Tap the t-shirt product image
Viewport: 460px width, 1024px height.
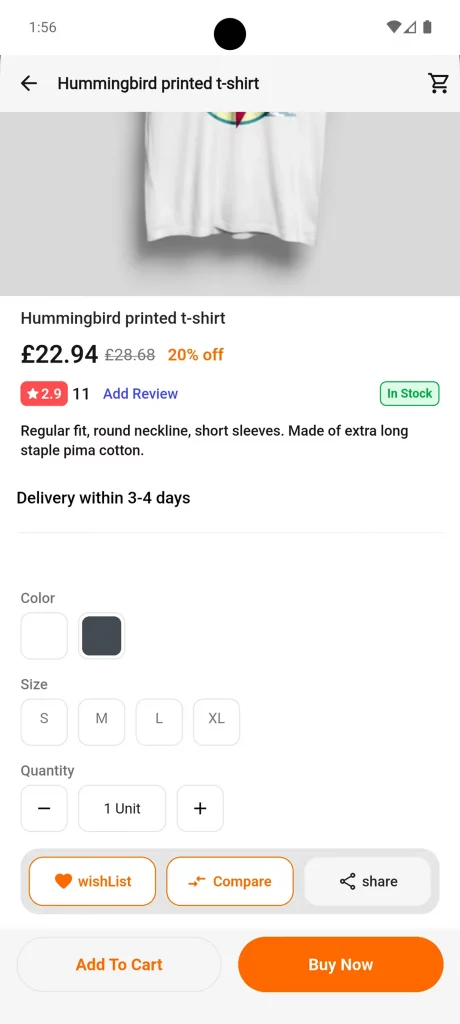[x=230, y=204]
